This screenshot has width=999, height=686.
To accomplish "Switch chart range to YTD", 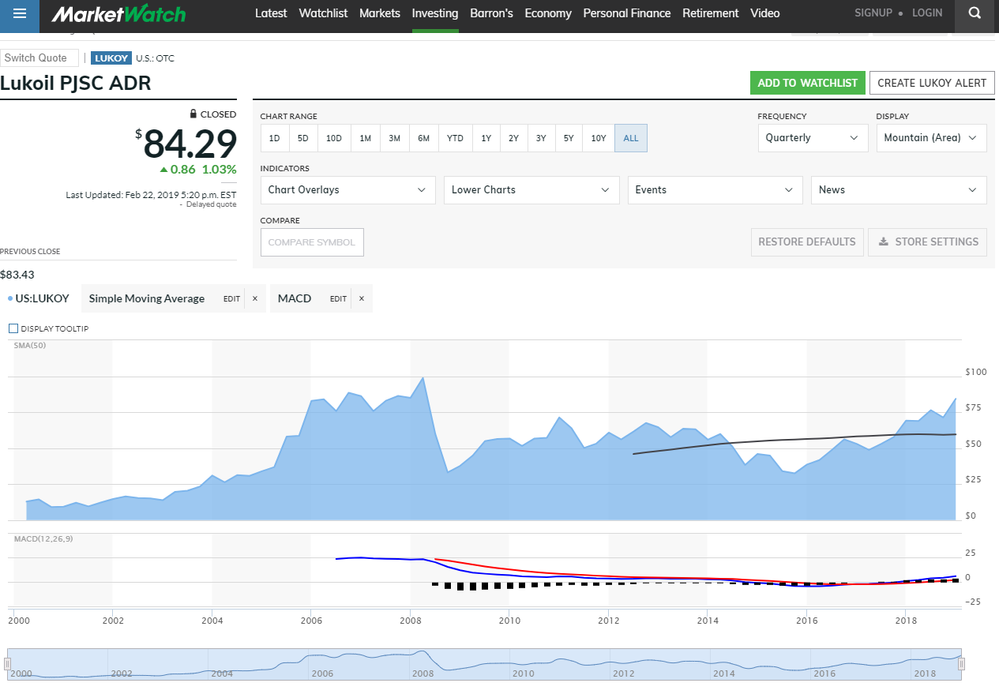I will click(455, 138).
